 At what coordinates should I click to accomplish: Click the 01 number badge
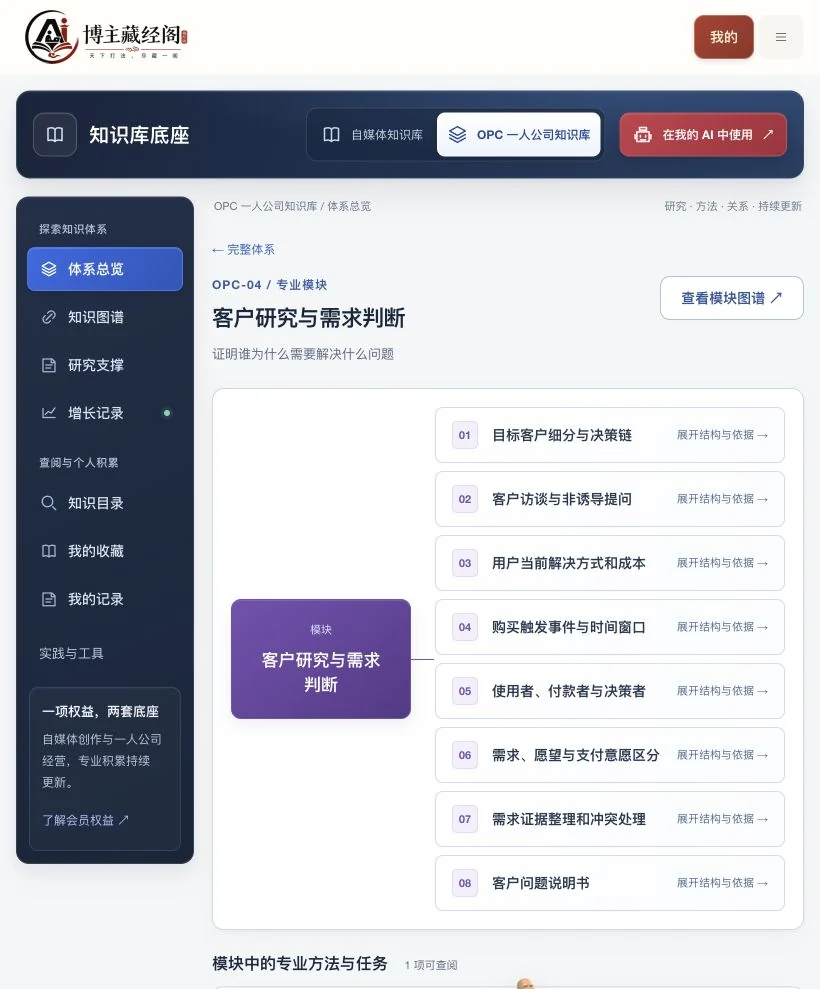pyautogui.click(x=465, y=435)
